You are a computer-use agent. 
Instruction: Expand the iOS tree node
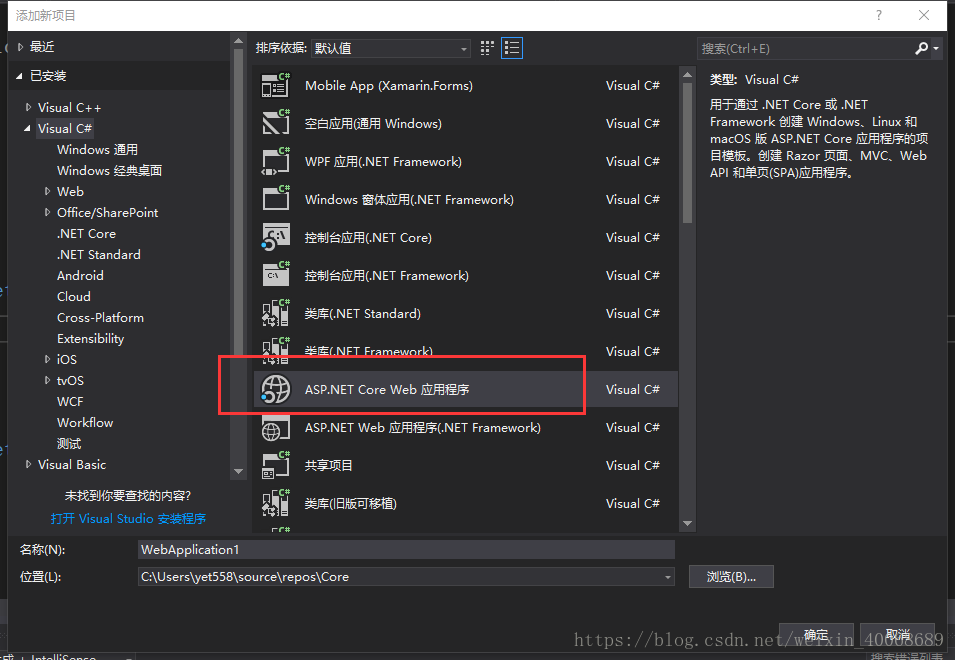(48, 359)
